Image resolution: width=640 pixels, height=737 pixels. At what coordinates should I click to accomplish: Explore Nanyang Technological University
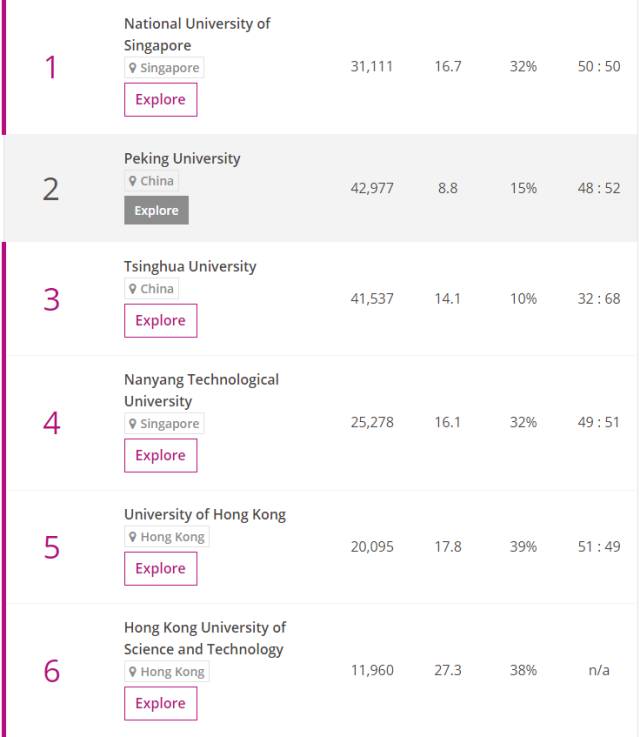160,456
